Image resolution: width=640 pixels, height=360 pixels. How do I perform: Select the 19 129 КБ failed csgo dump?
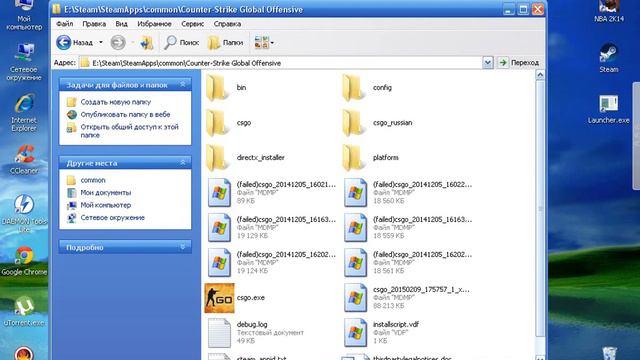pyautogui.click(x=220, y=228)
